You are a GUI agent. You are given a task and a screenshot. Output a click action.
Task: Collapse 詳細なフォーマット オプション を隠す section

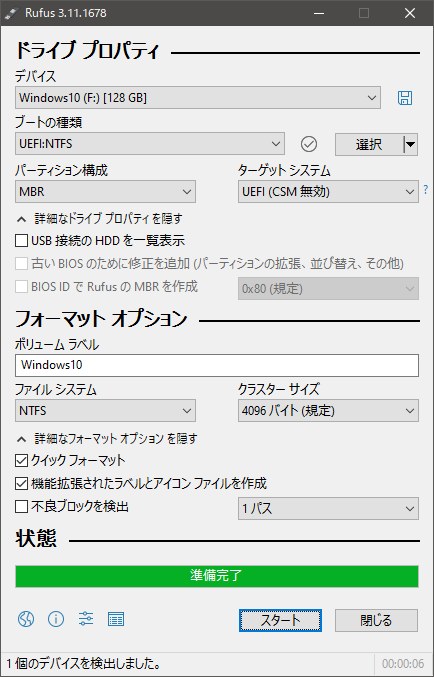click(107, 439)
